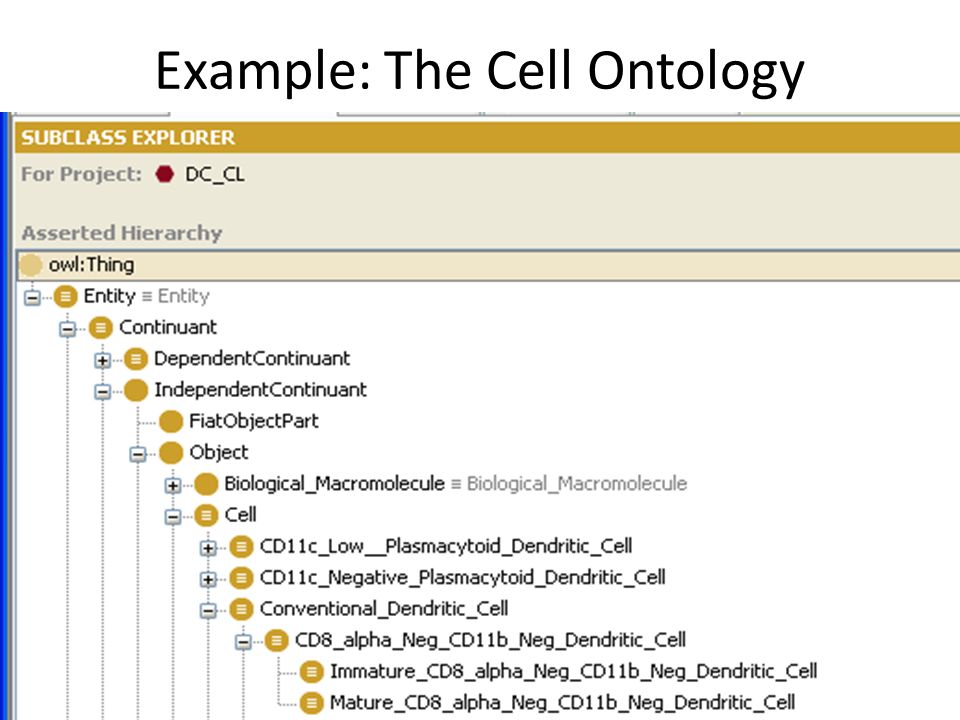960x720 pixels.
Task: Click the Cell class icon
Action: pos(206,516)
